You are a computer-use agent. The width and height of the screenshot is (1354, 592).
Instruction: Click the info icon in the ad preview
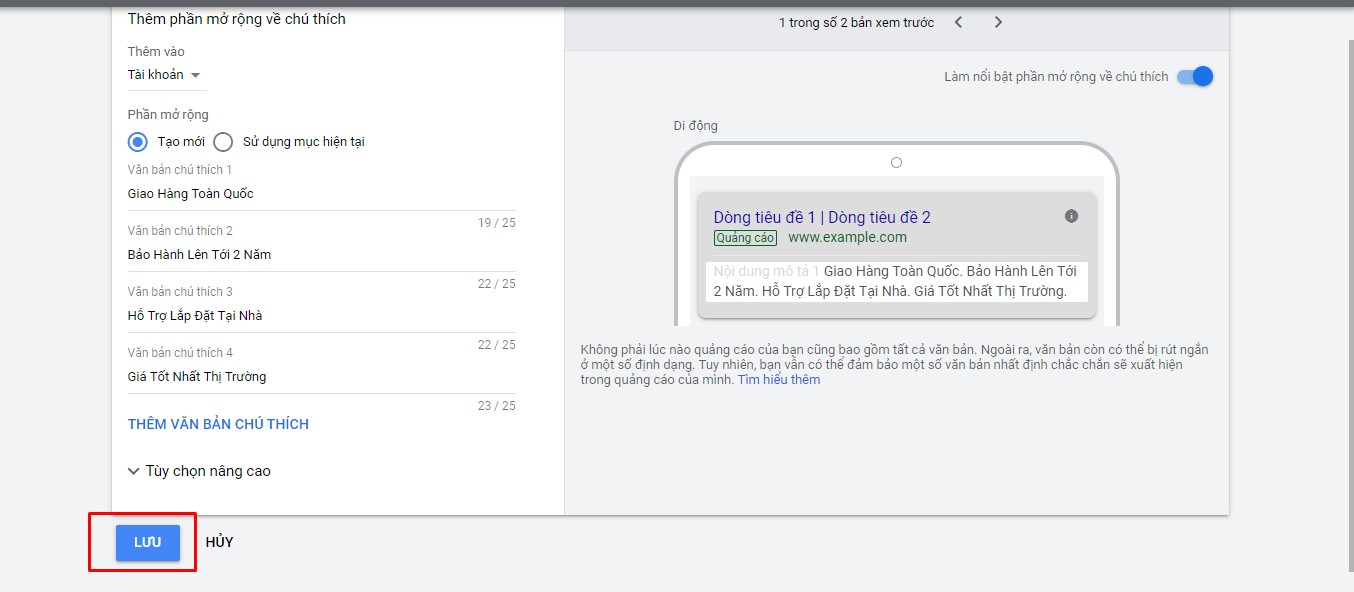coord(1071,216)
